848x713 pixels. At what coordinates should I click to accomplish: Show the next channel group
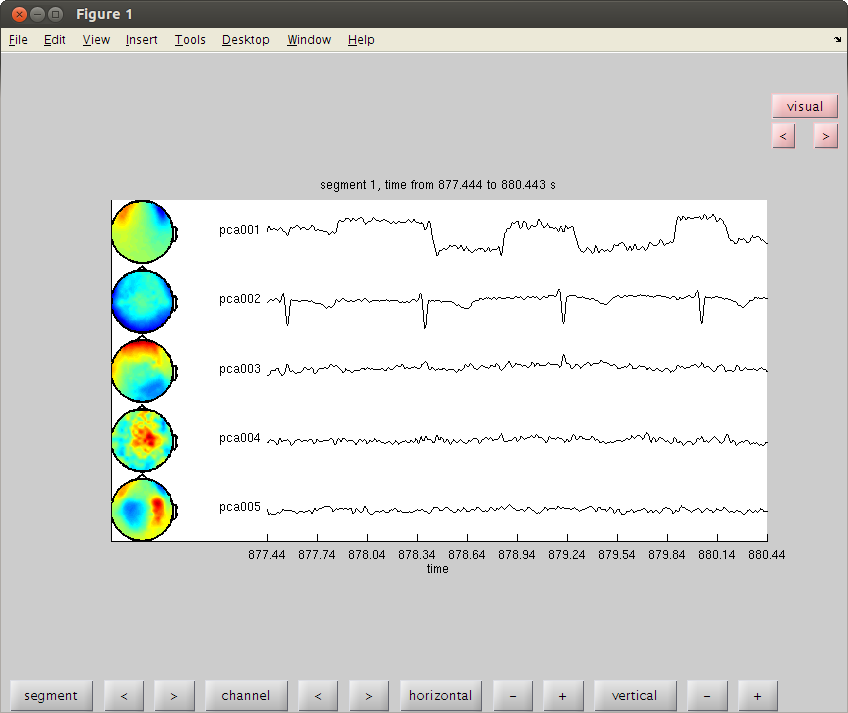(x=369, y=696)
